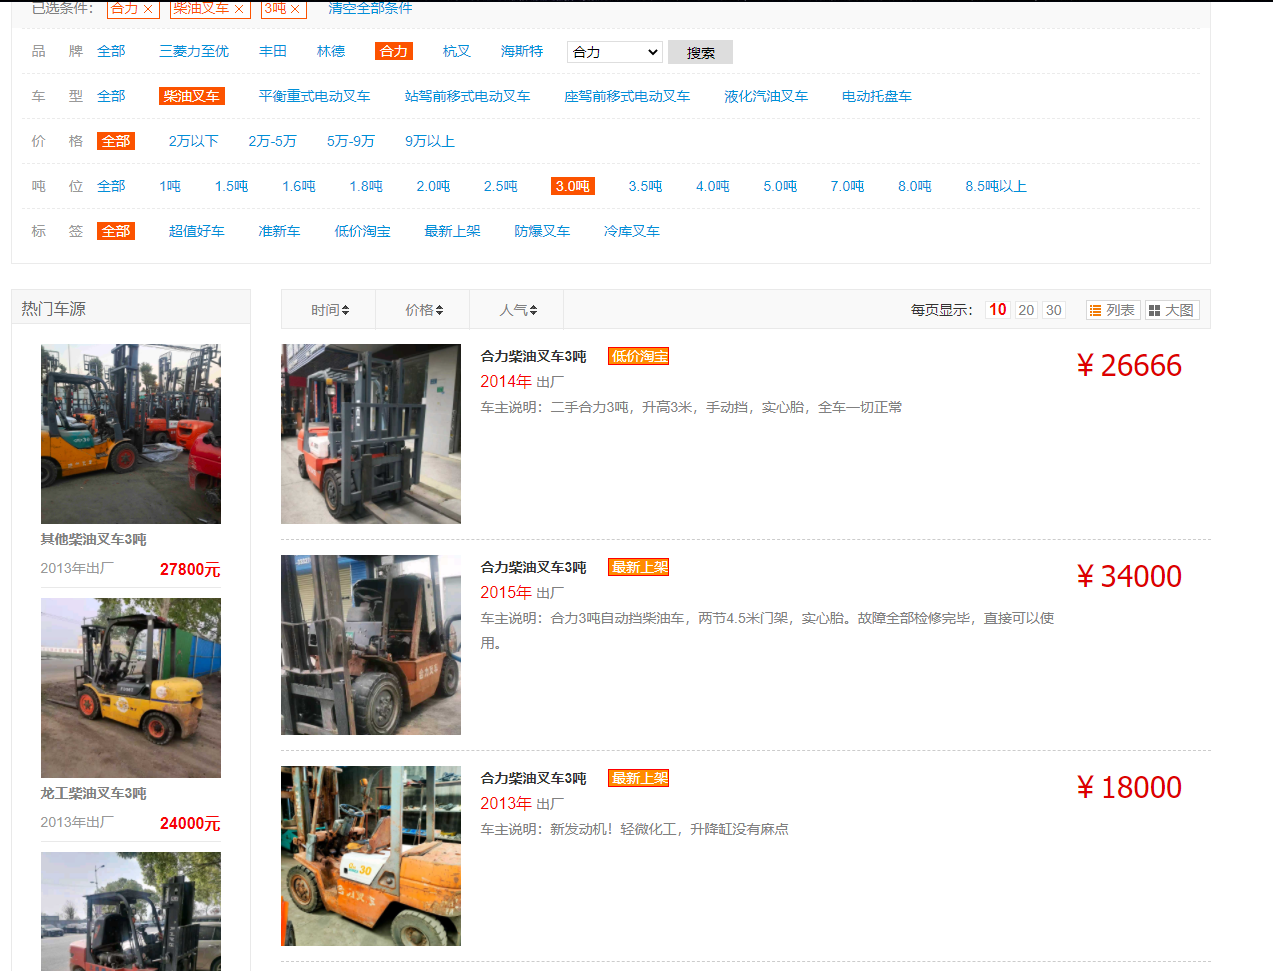Viewport: 1273px width, 971px height.
Task: Select 30 results per page
Action: (1053, 309)
